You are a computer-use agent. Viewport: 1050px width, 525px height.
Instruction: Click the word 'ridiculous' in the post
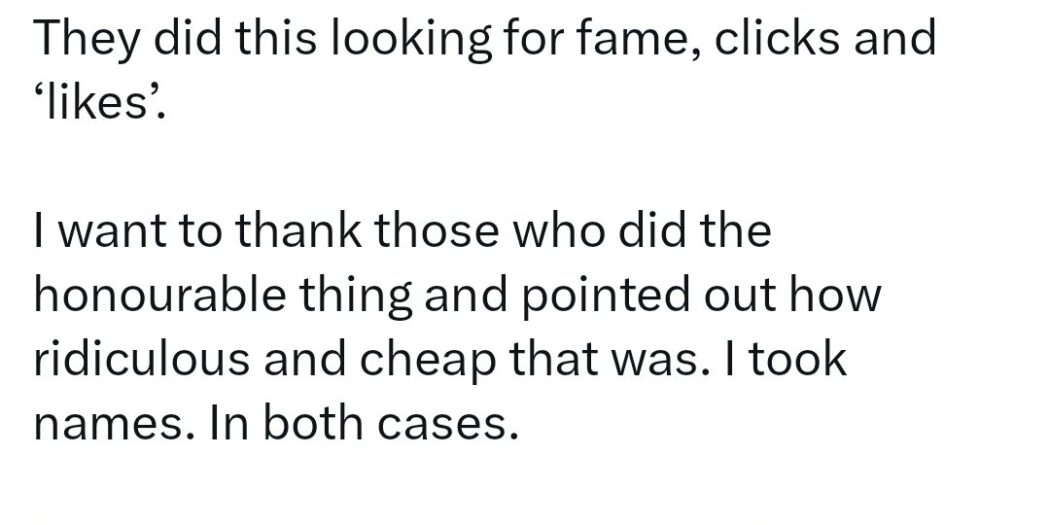point(141,359)
